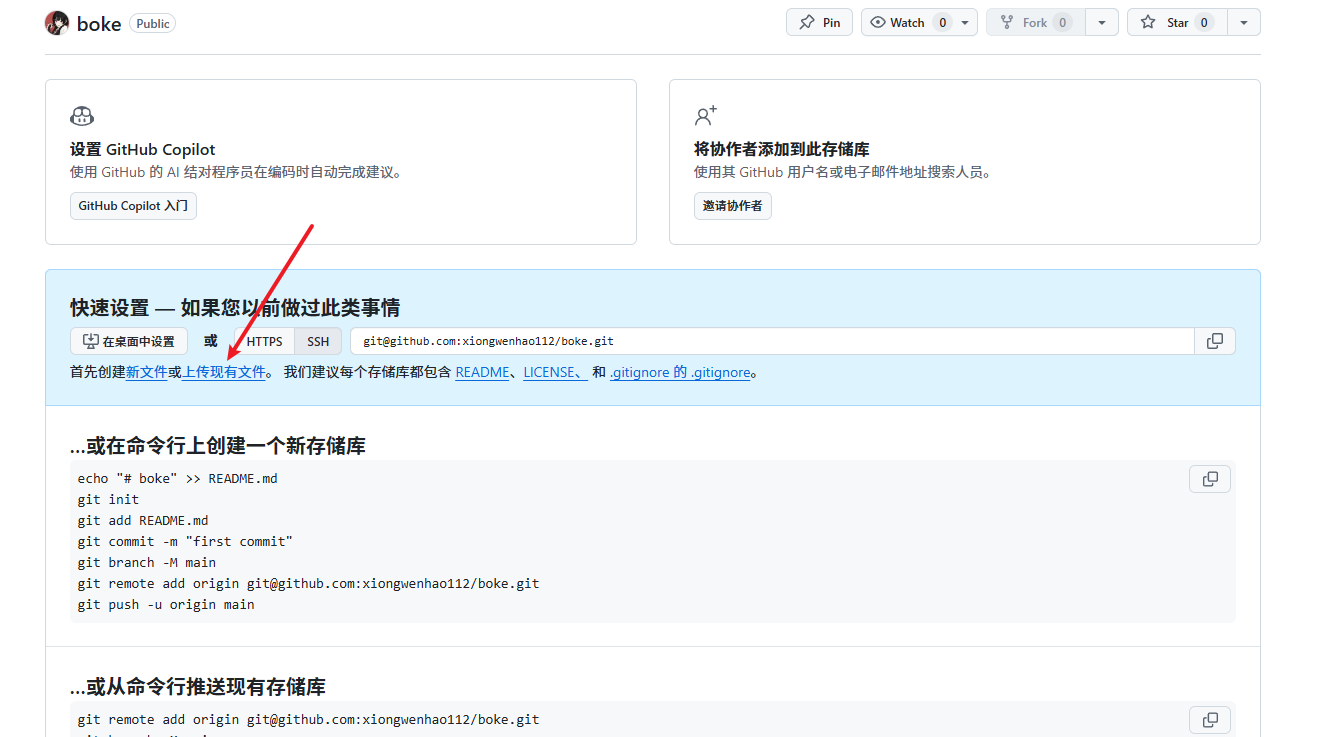Viewport: 1335px width, 737px height.
Task: Click the 'git commit -m "first commit"' line
Action: [185, 541]
